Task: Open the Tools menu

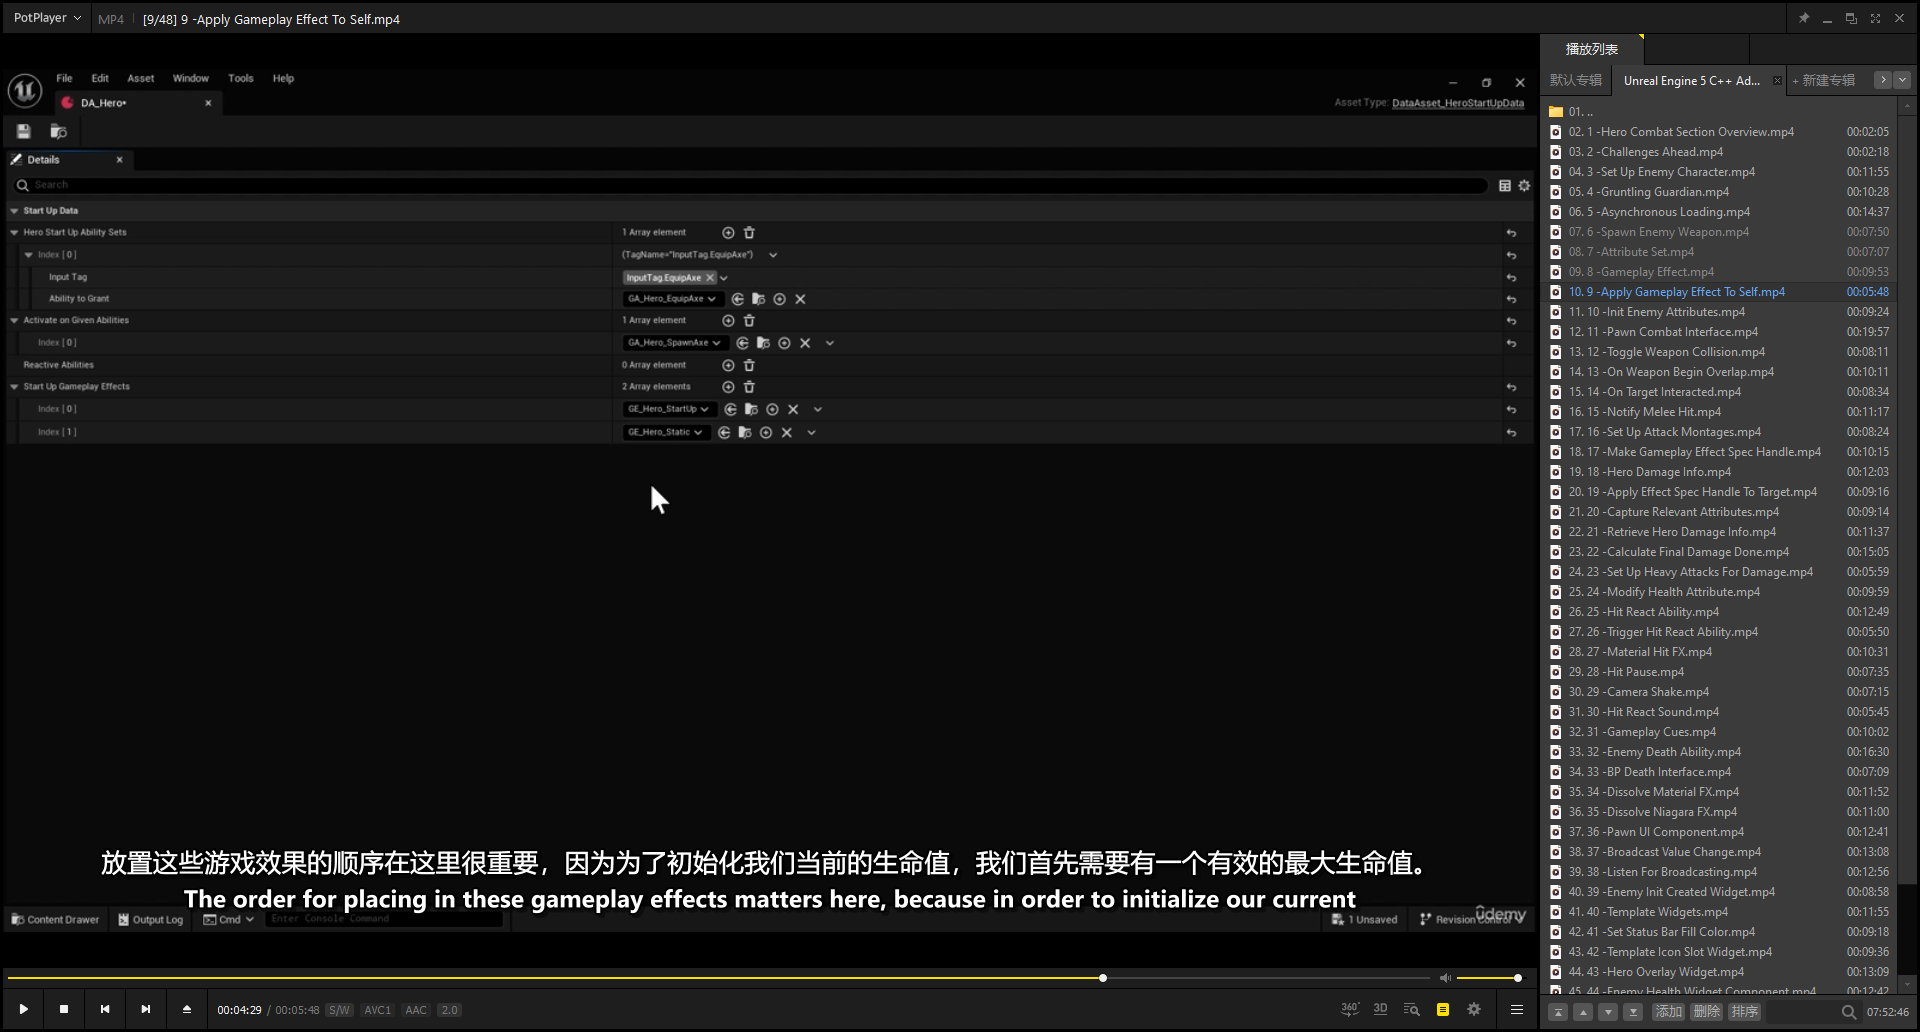Action: tap(241, 78)
